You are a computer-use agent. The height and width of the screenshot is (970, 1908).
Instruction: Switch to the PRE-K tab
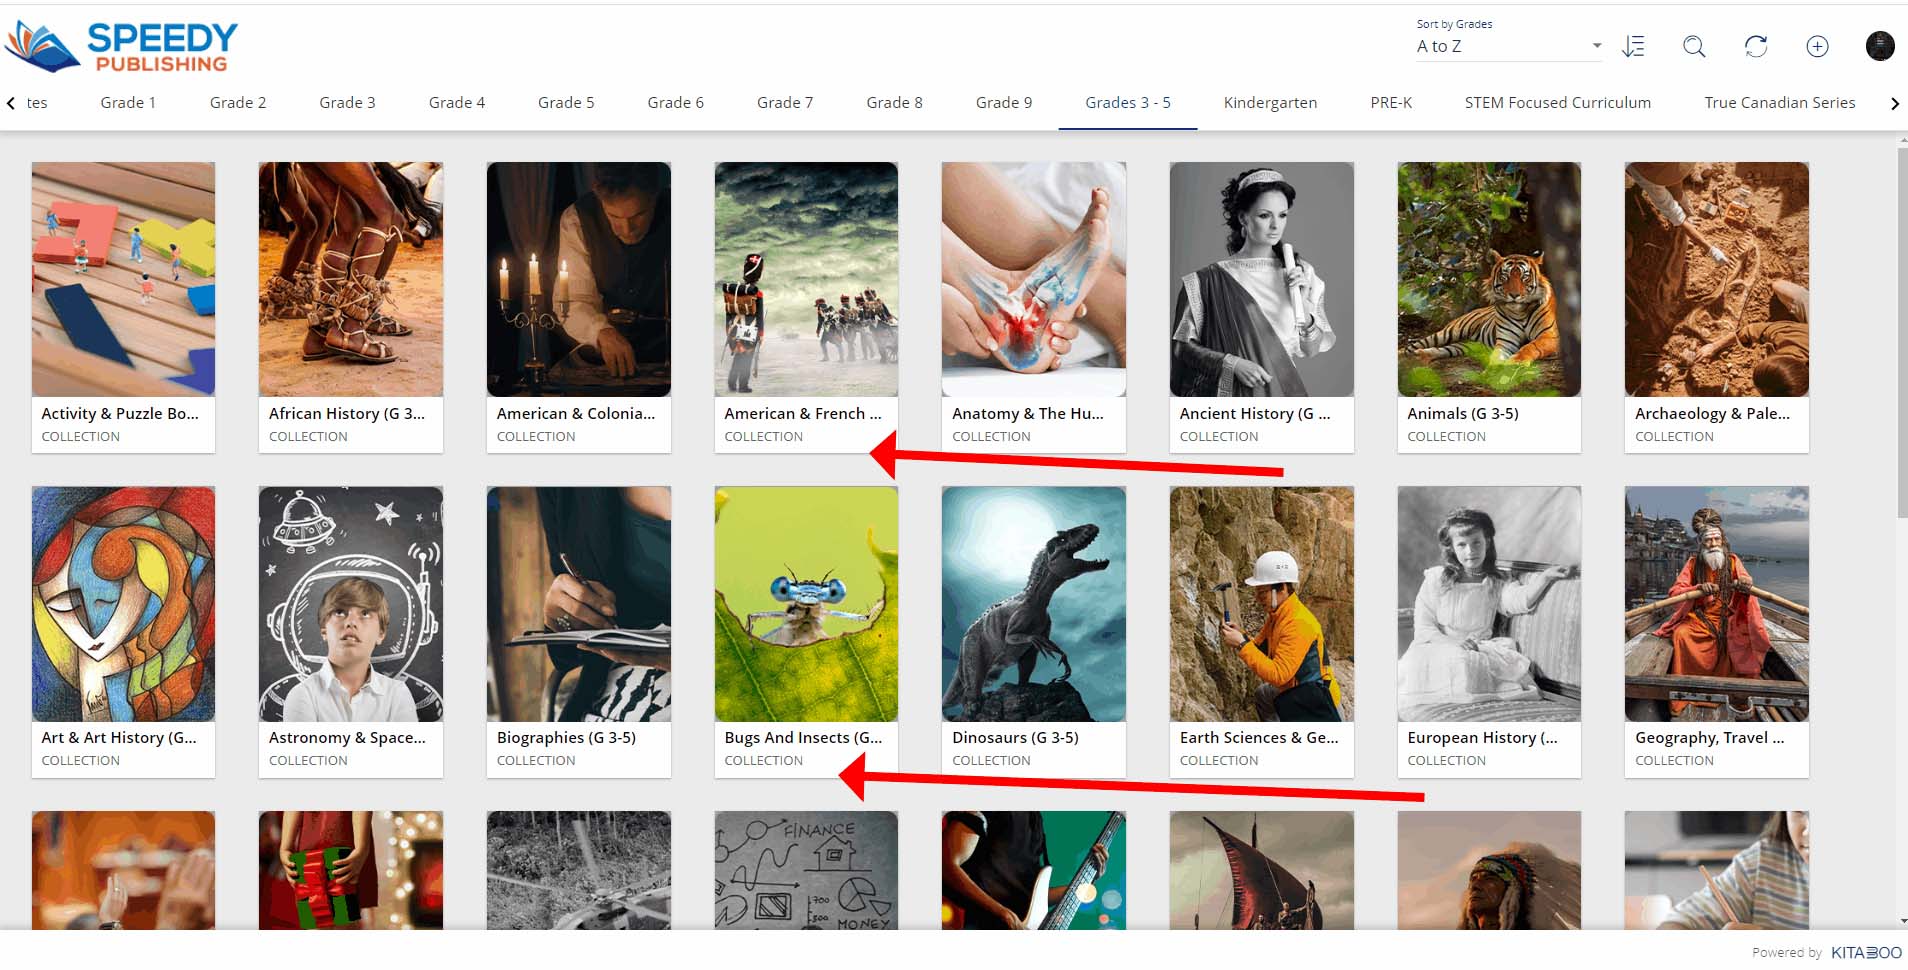click(1391, 102)
